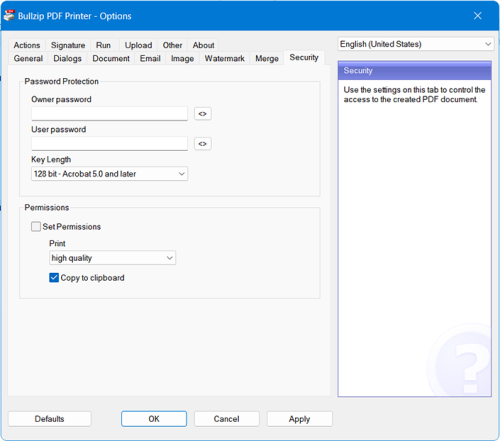
Task: Switch to the General tab
Action: pyautogui.click(x=28, y=58)
